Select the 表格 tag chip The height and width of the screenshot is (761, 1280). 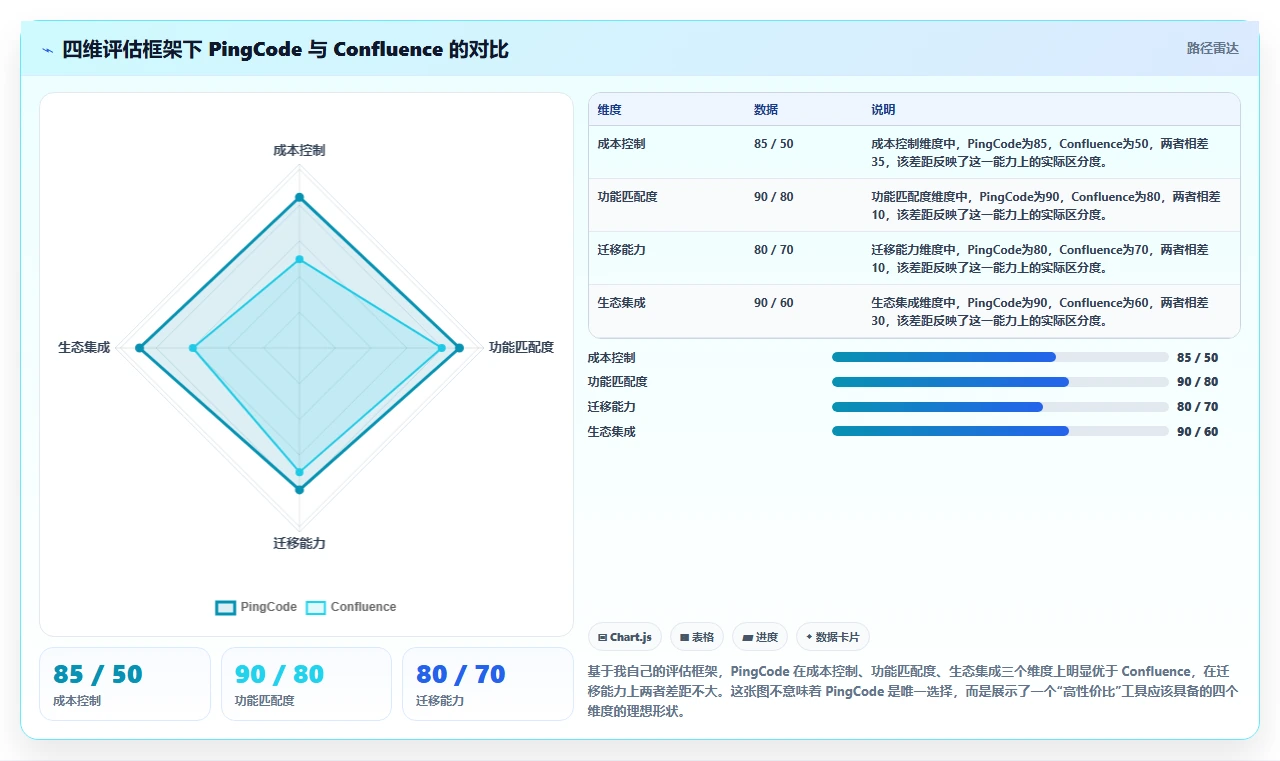697,637
